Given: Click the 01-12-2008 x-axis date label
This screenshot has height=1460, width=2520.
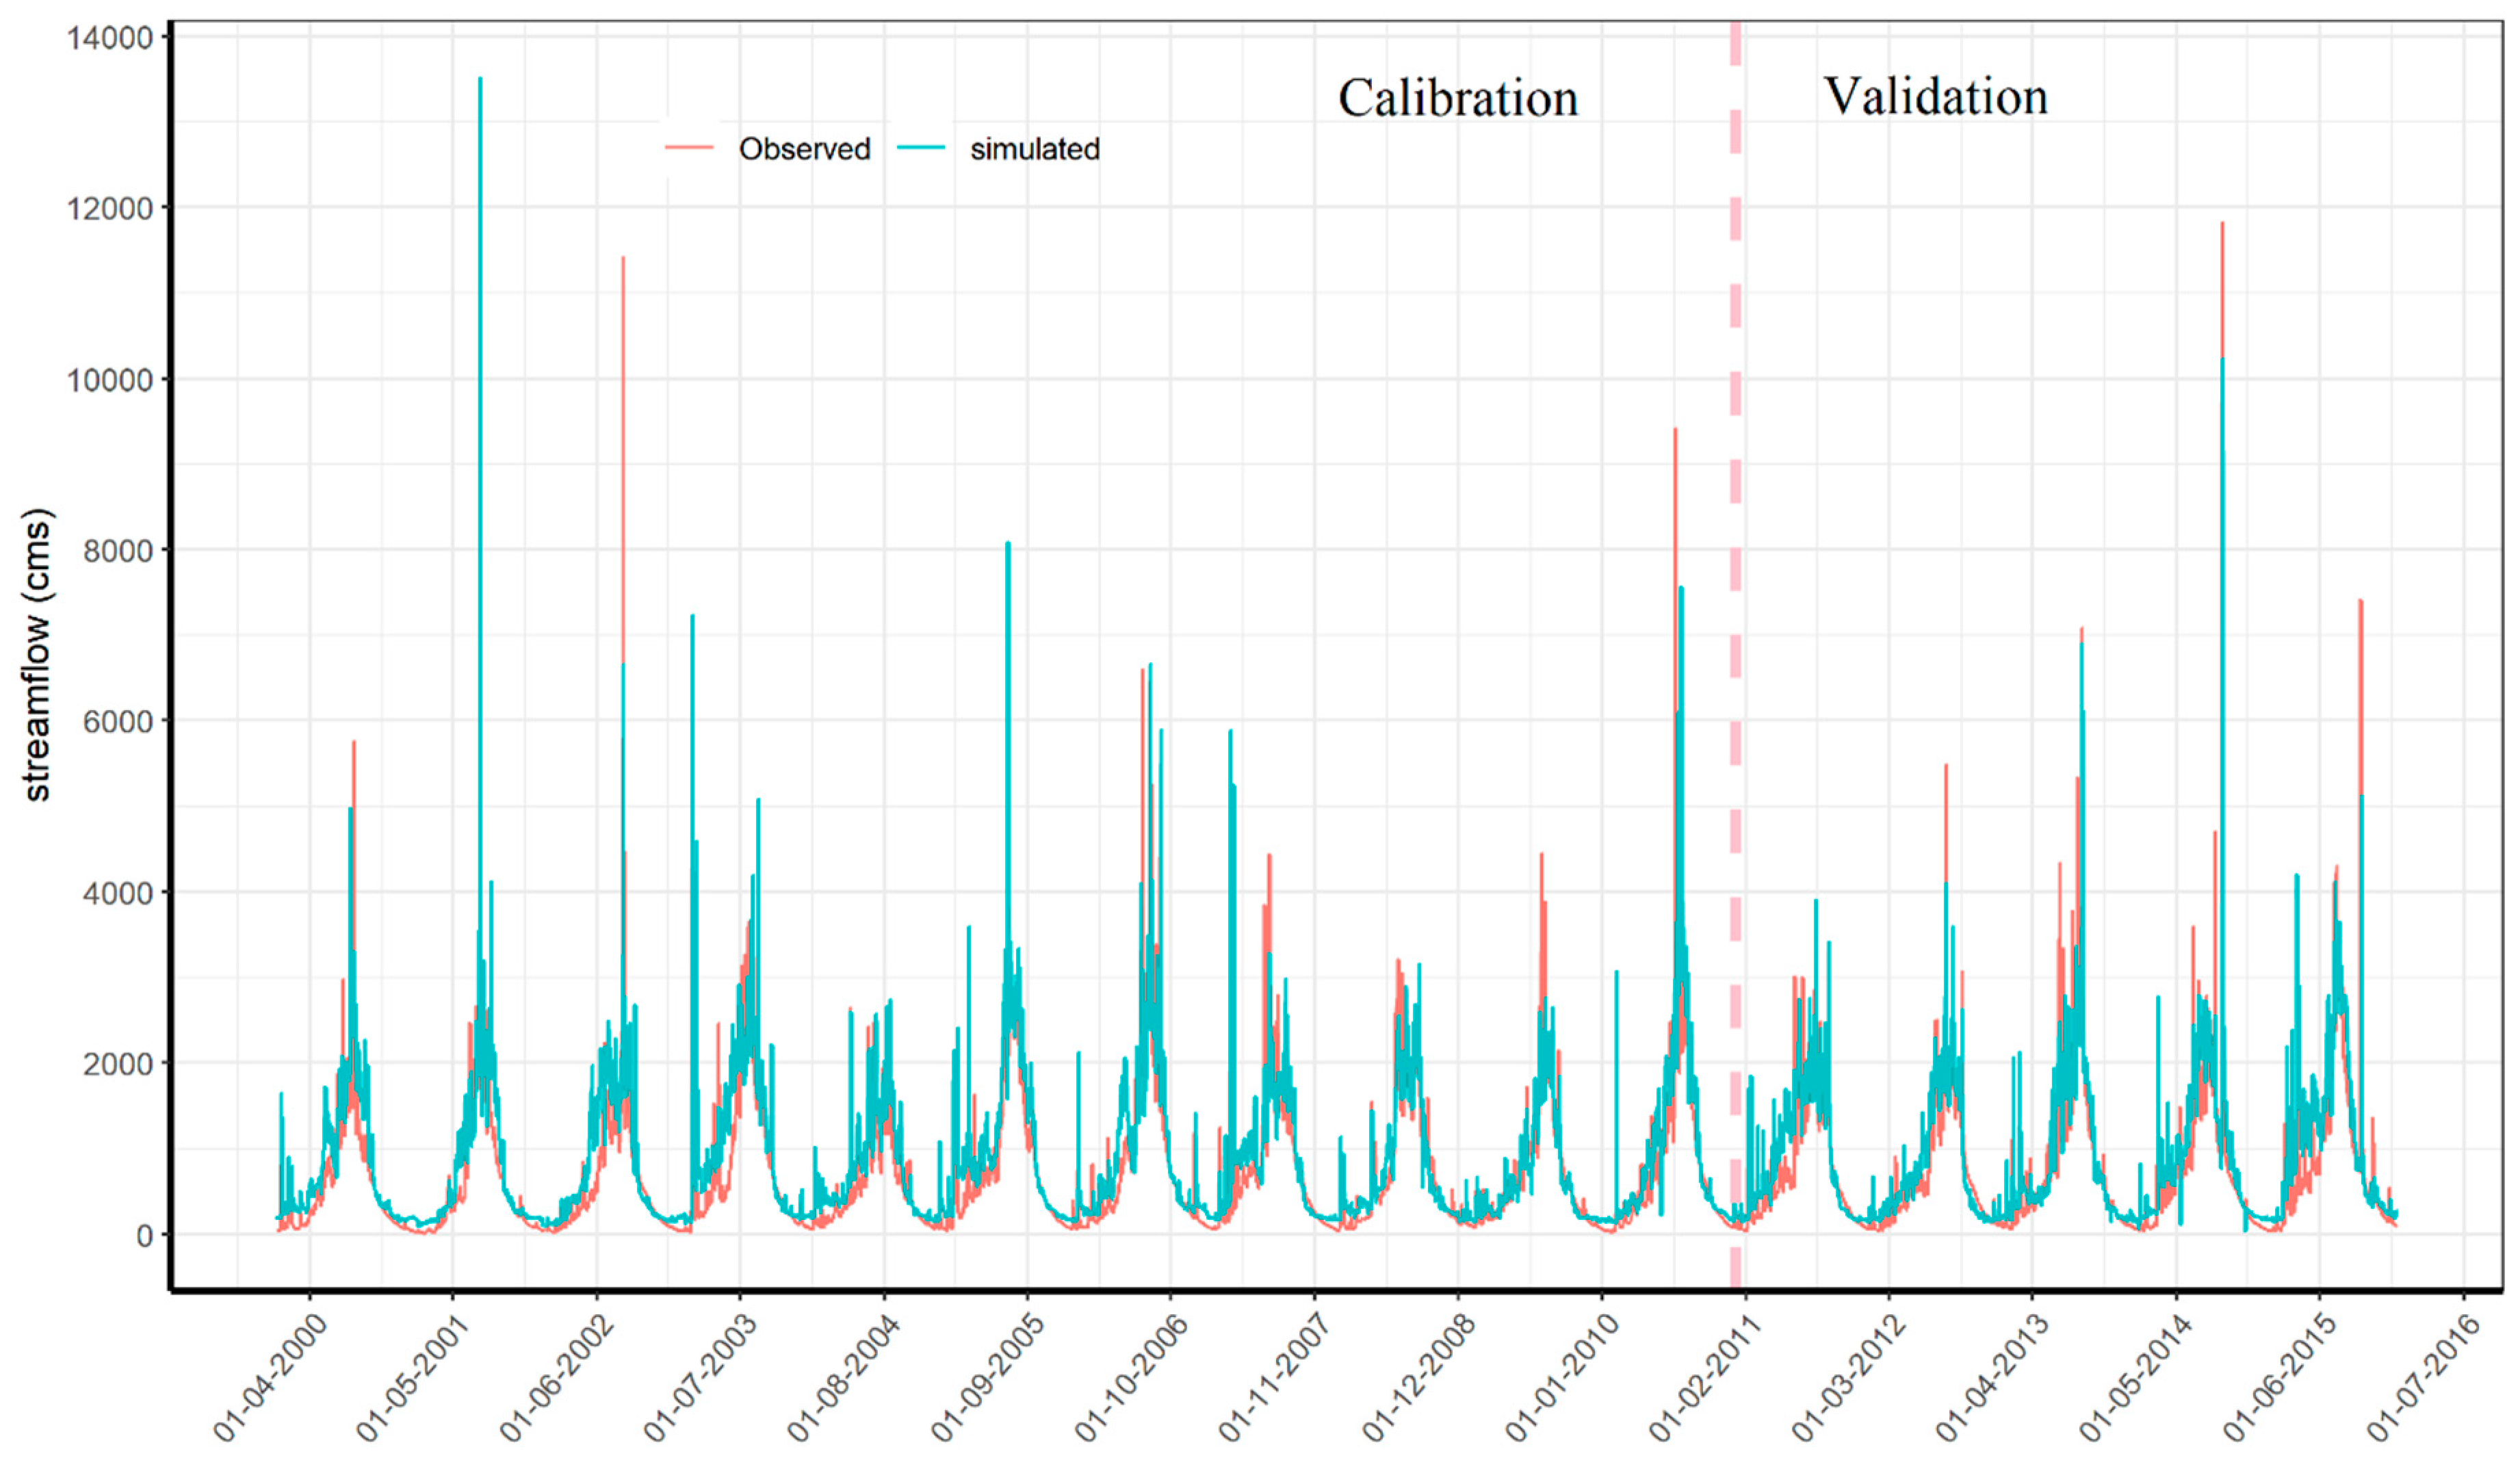Looking at the screenshot, I should [1420, 1376].
